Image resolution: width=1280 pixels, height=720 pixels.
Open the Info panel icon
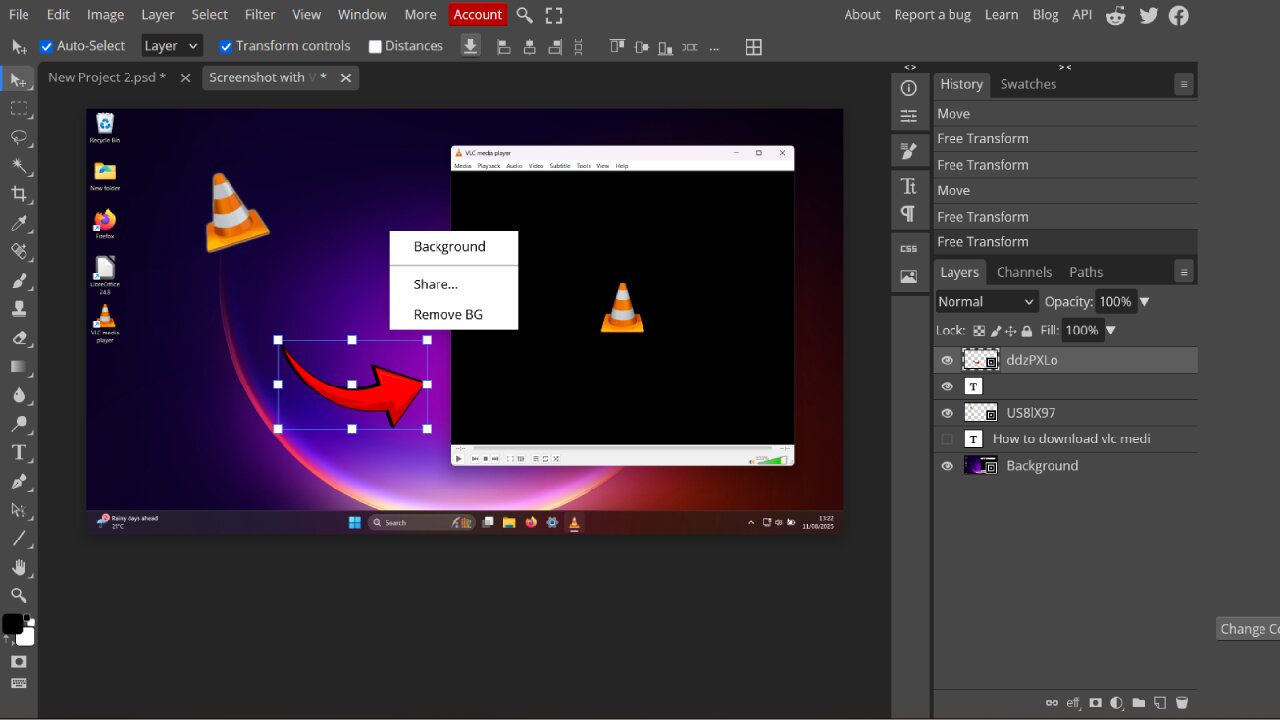908,88
